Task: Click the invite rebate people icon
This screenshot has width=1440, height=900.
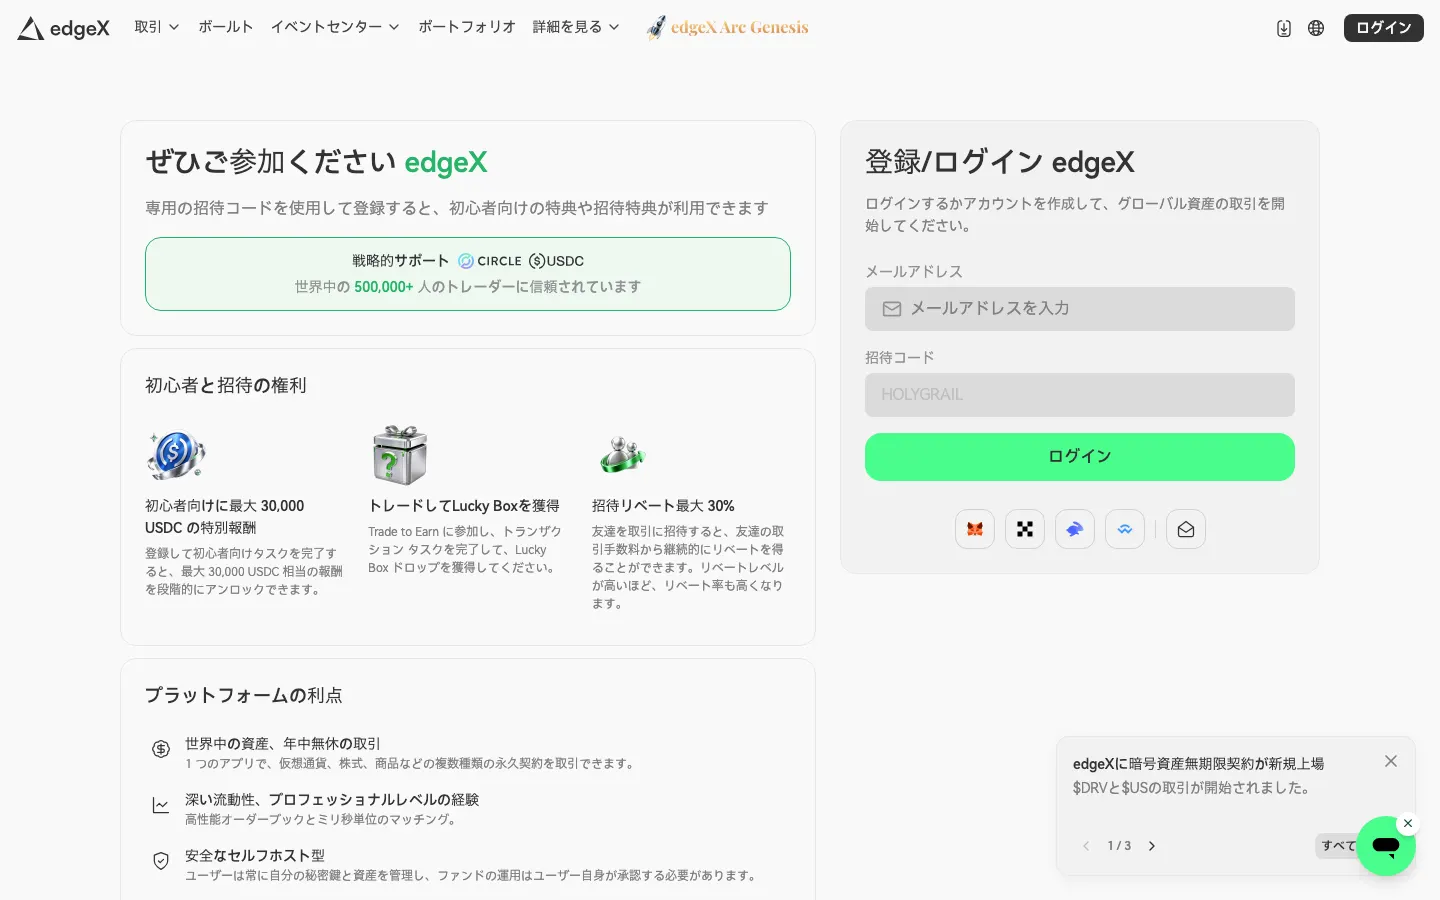Action: (x=622, y=455)
